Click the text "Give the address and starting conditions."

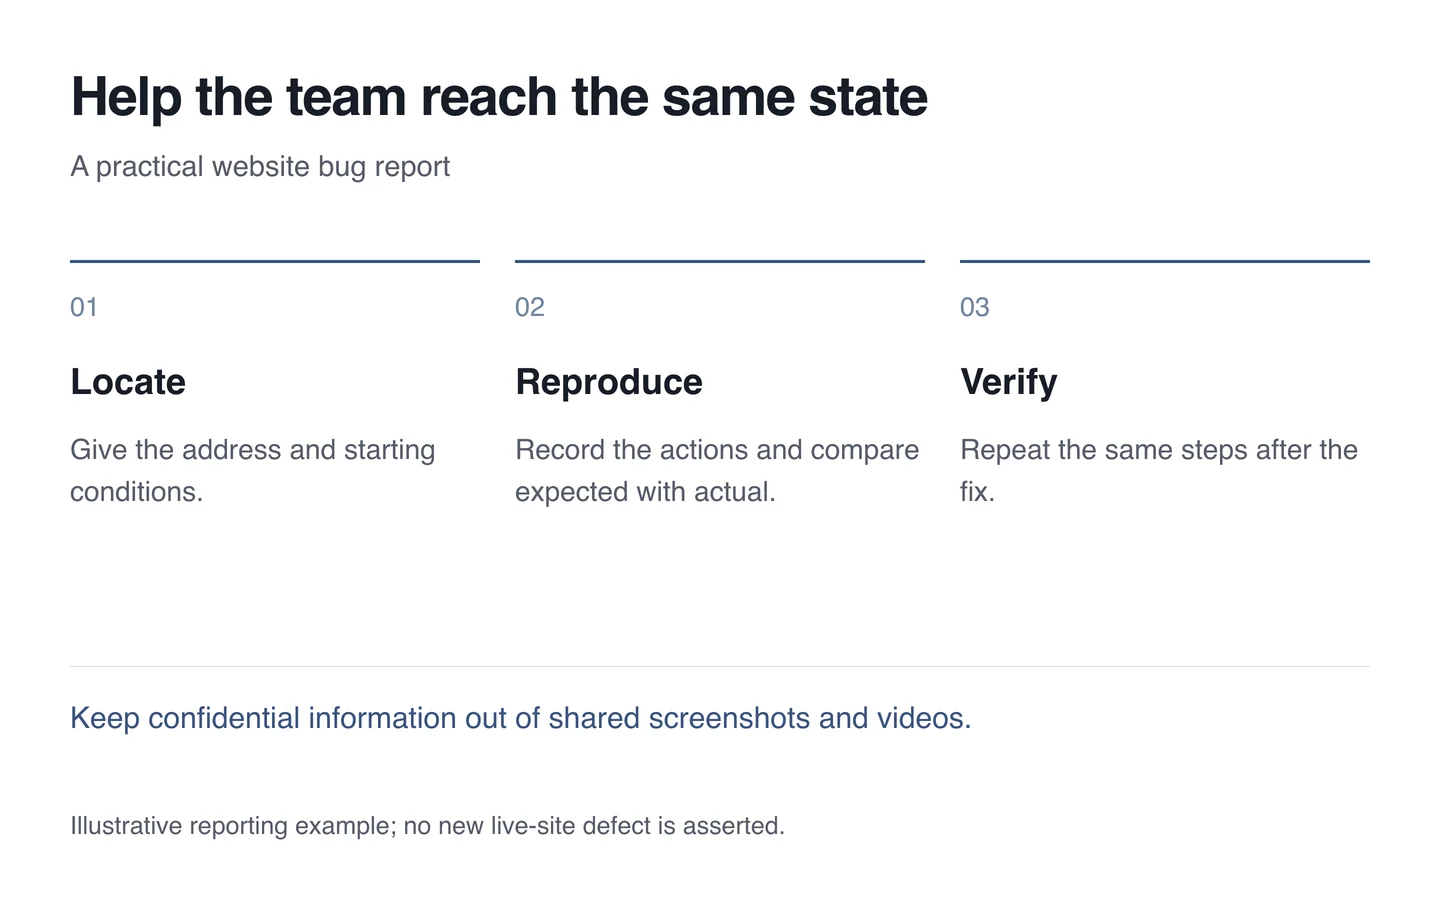click(253, 471)
